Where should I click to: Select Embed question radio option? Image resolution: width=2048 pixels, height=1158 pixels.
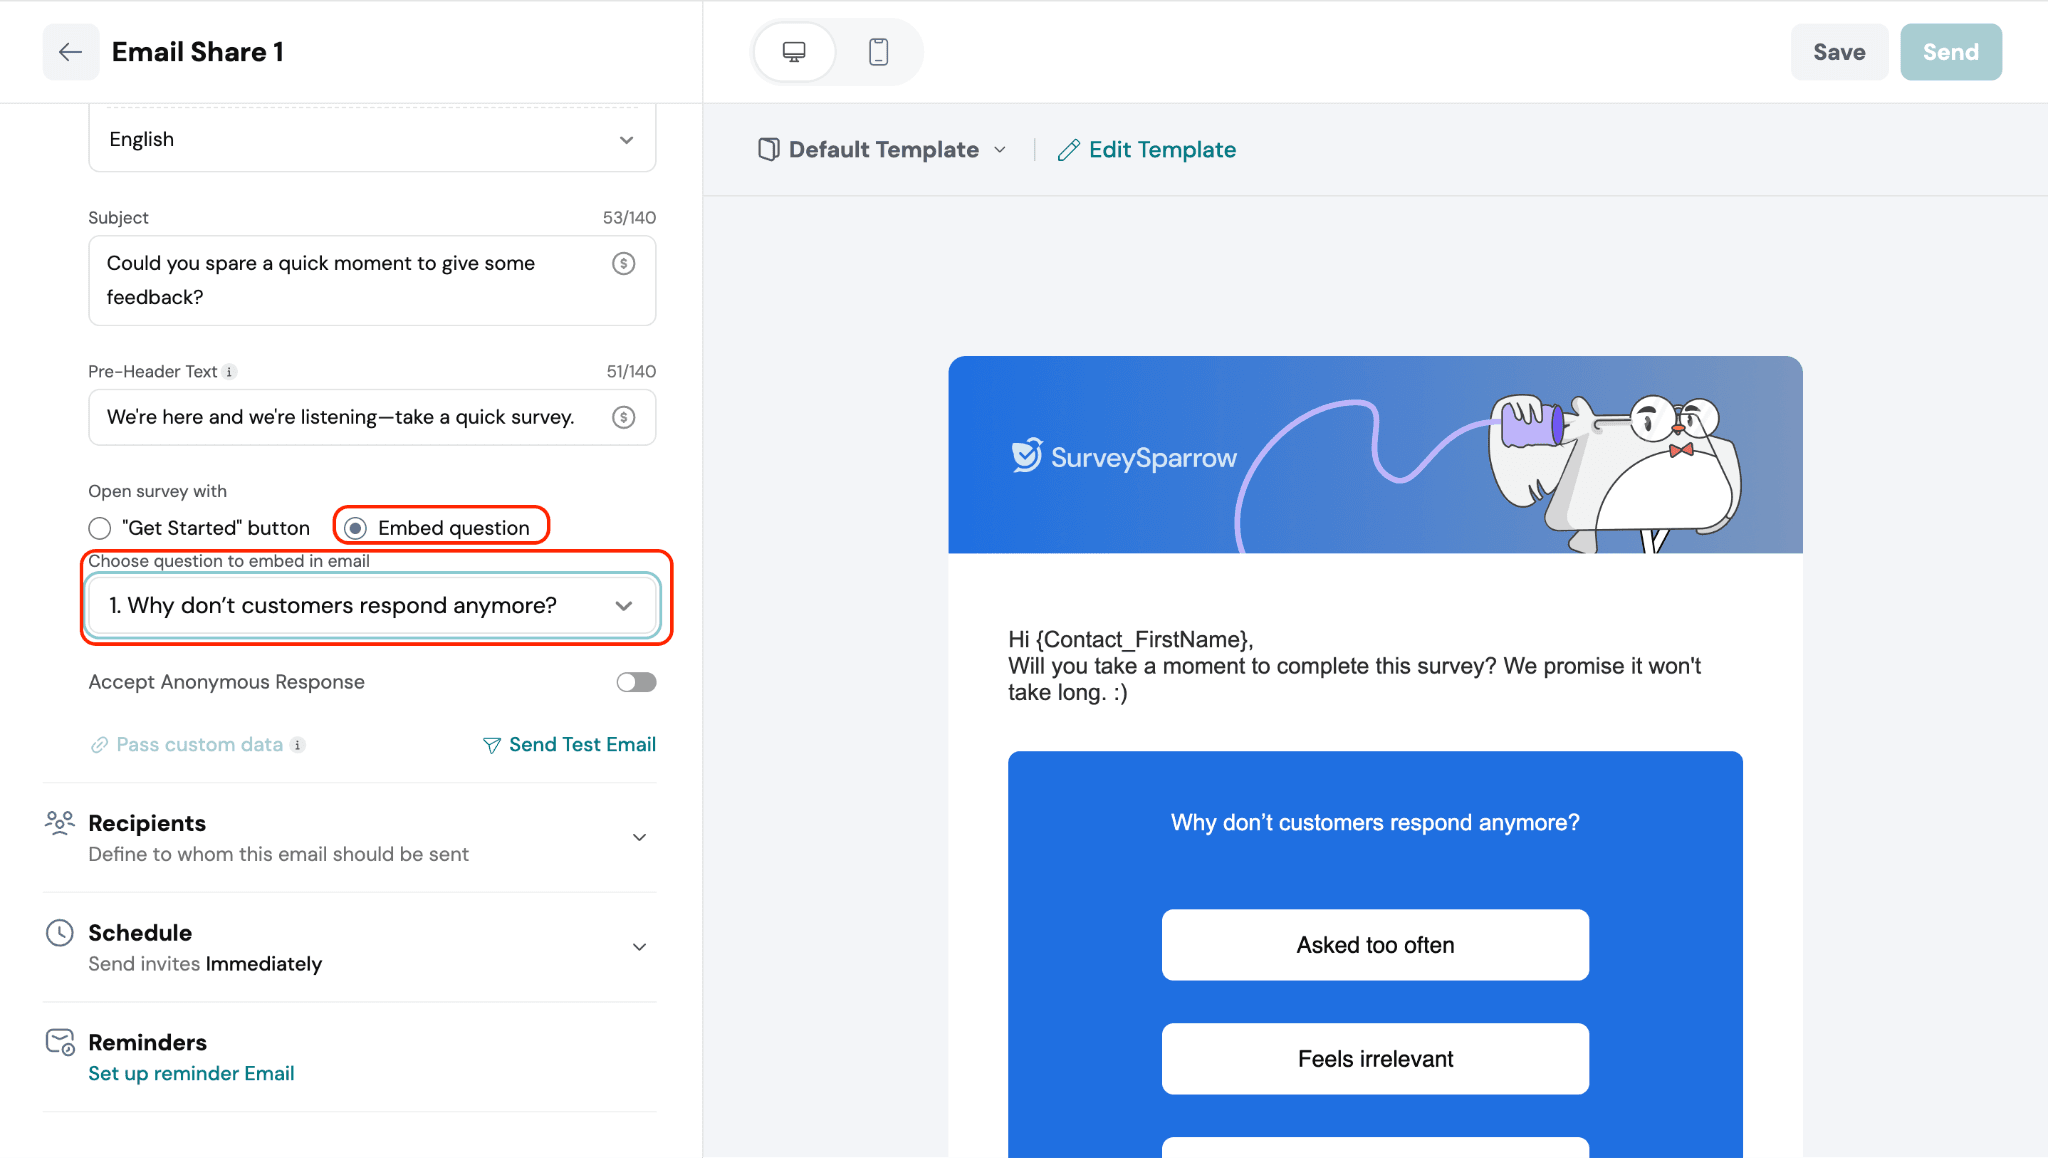point(355,528)
